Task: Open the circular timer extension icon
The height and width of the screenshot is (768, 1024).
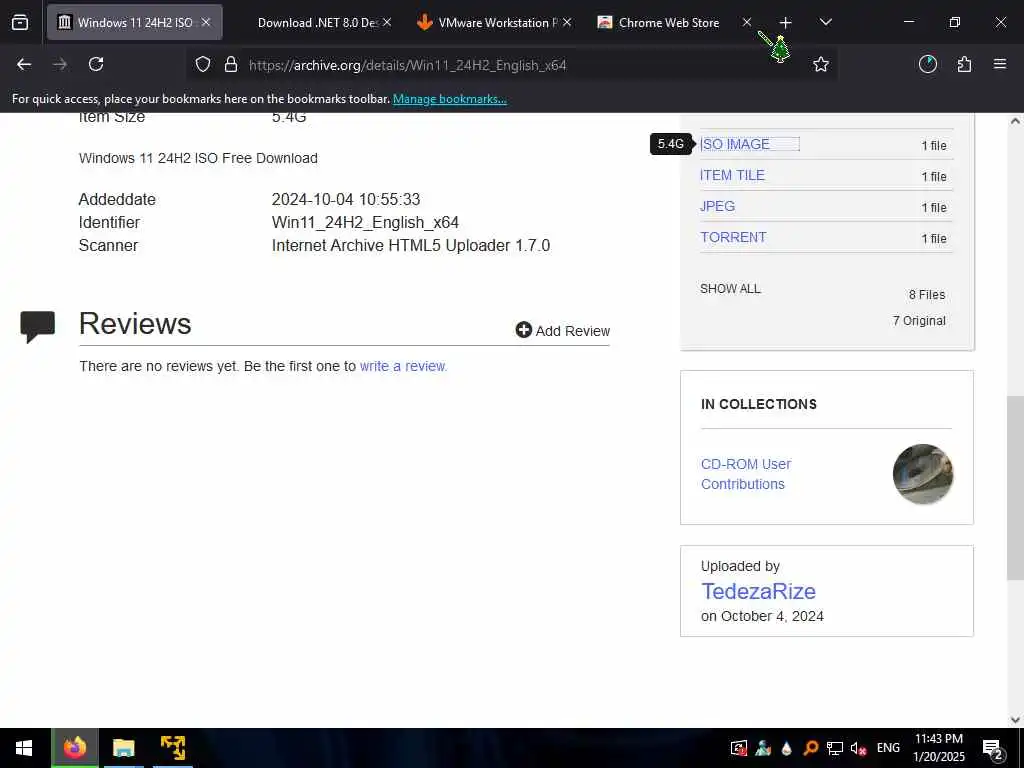Action: click(x=928, y=64)
